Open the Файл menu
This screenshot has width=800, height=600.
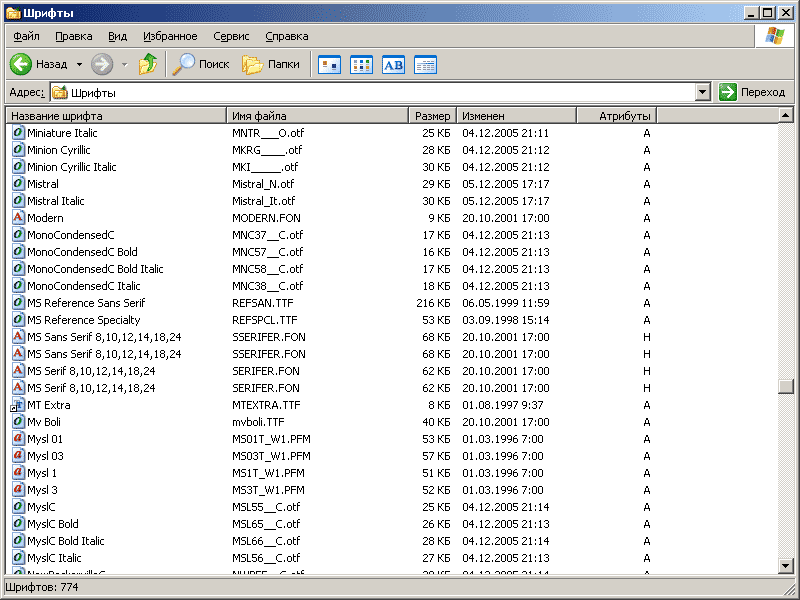pyautogui.click(x=26, y=36)
